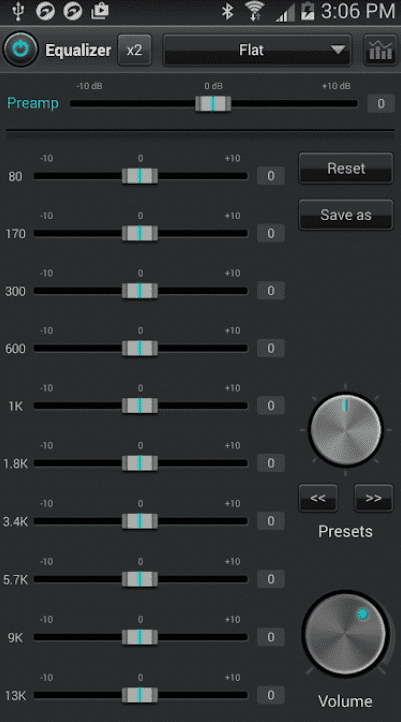Click the Volume knob
Image resolution: width=401 pixels, height=722 pixels.
pyautogui.click(x=346, y=634)
